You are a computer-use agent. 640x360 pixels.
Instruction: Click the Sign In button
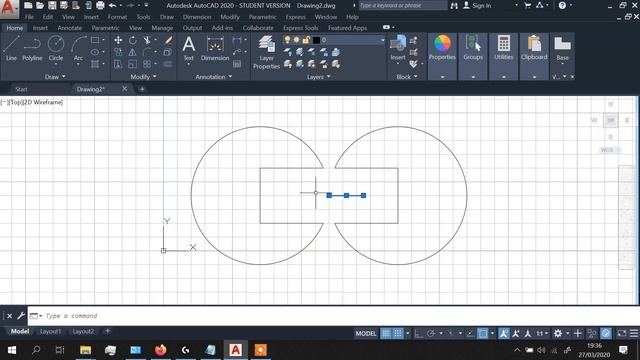pyautogui.click(x=477, y=5)
